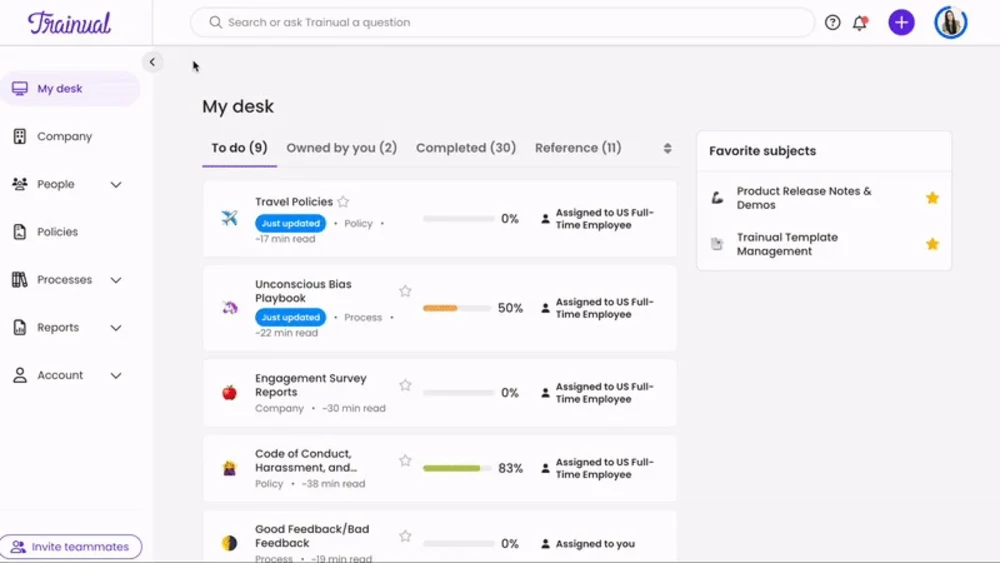Click the "Assigned to you" label
This screenshot has width=1000, height=563.
tap(595, 544)
